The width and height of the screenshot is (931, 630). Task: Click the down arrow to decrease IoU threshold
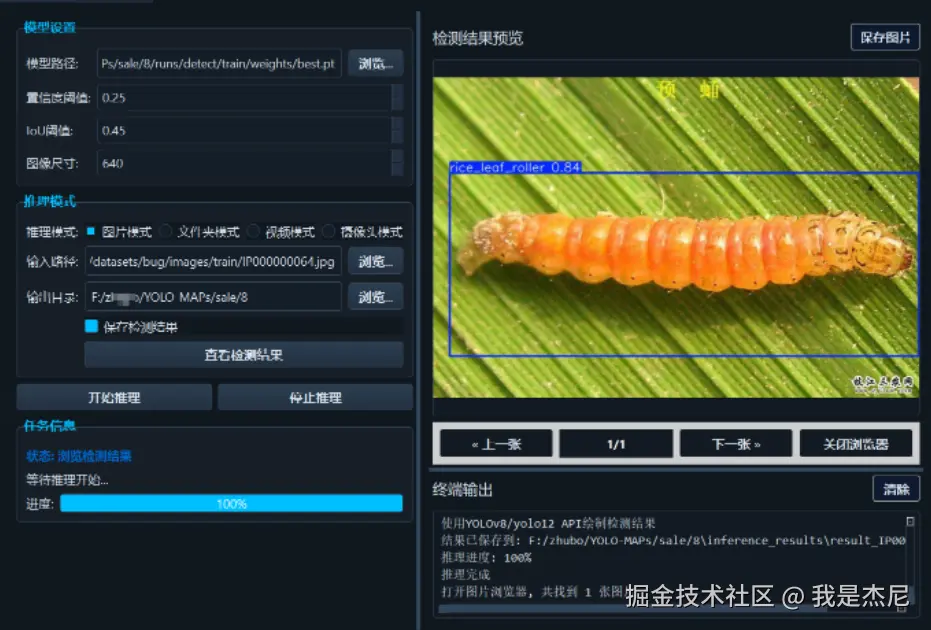pyautogui.click(x=398, y=136)
